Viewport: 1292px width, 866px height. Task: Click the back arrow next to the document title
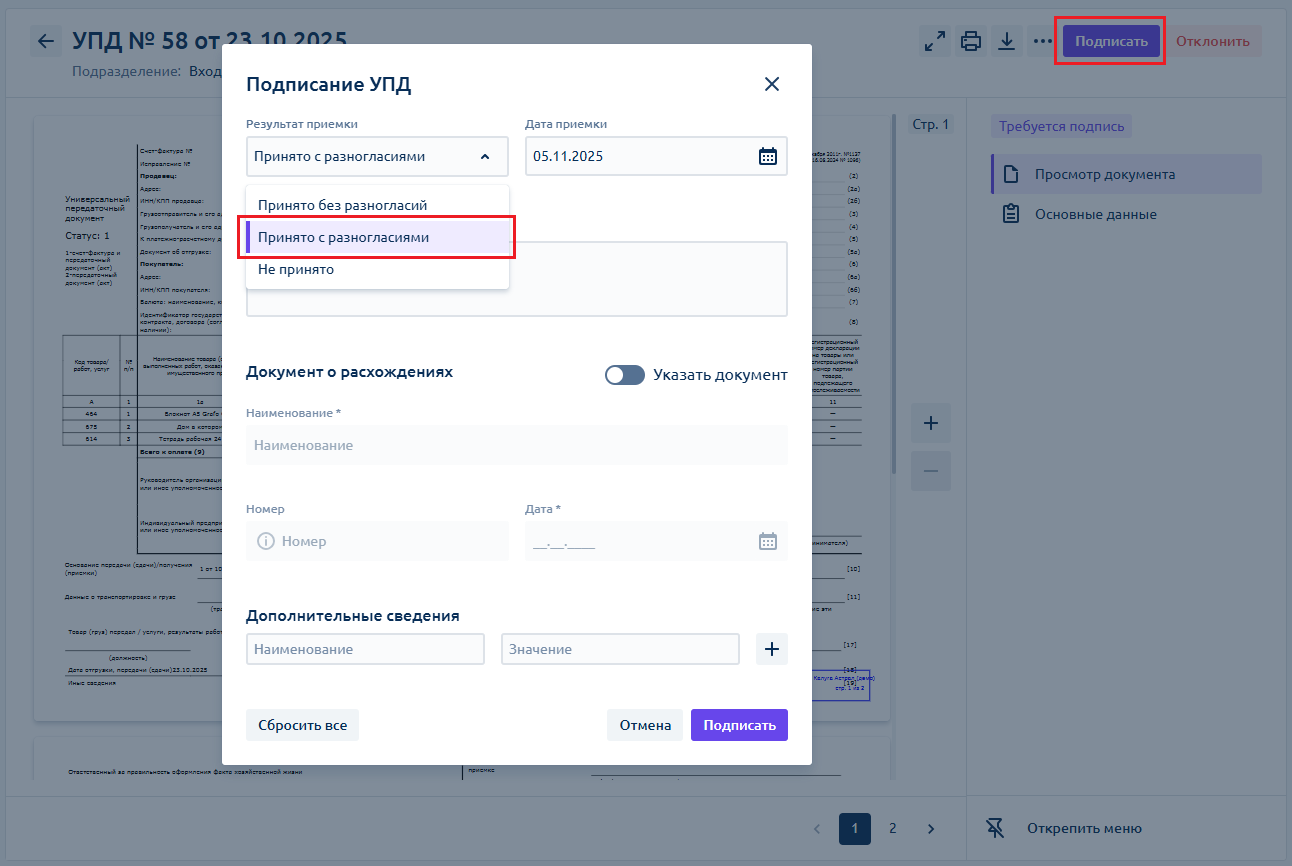coord(45,41)
